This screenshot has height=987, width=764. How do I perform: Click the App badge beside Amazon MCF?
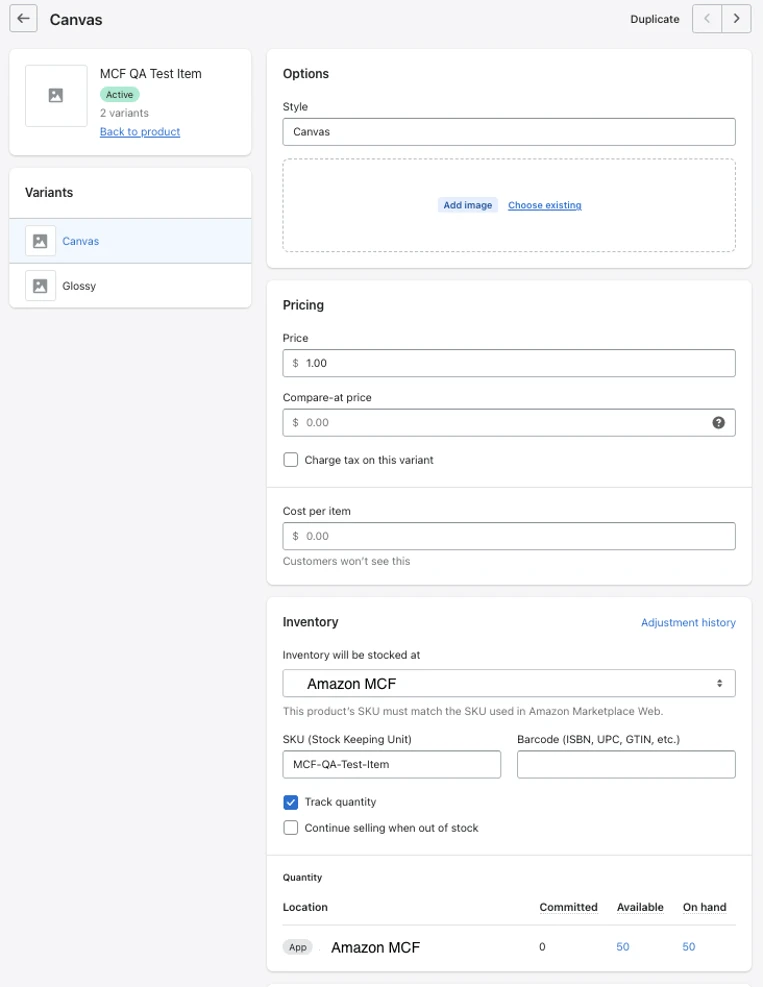[x=298, y=947]
